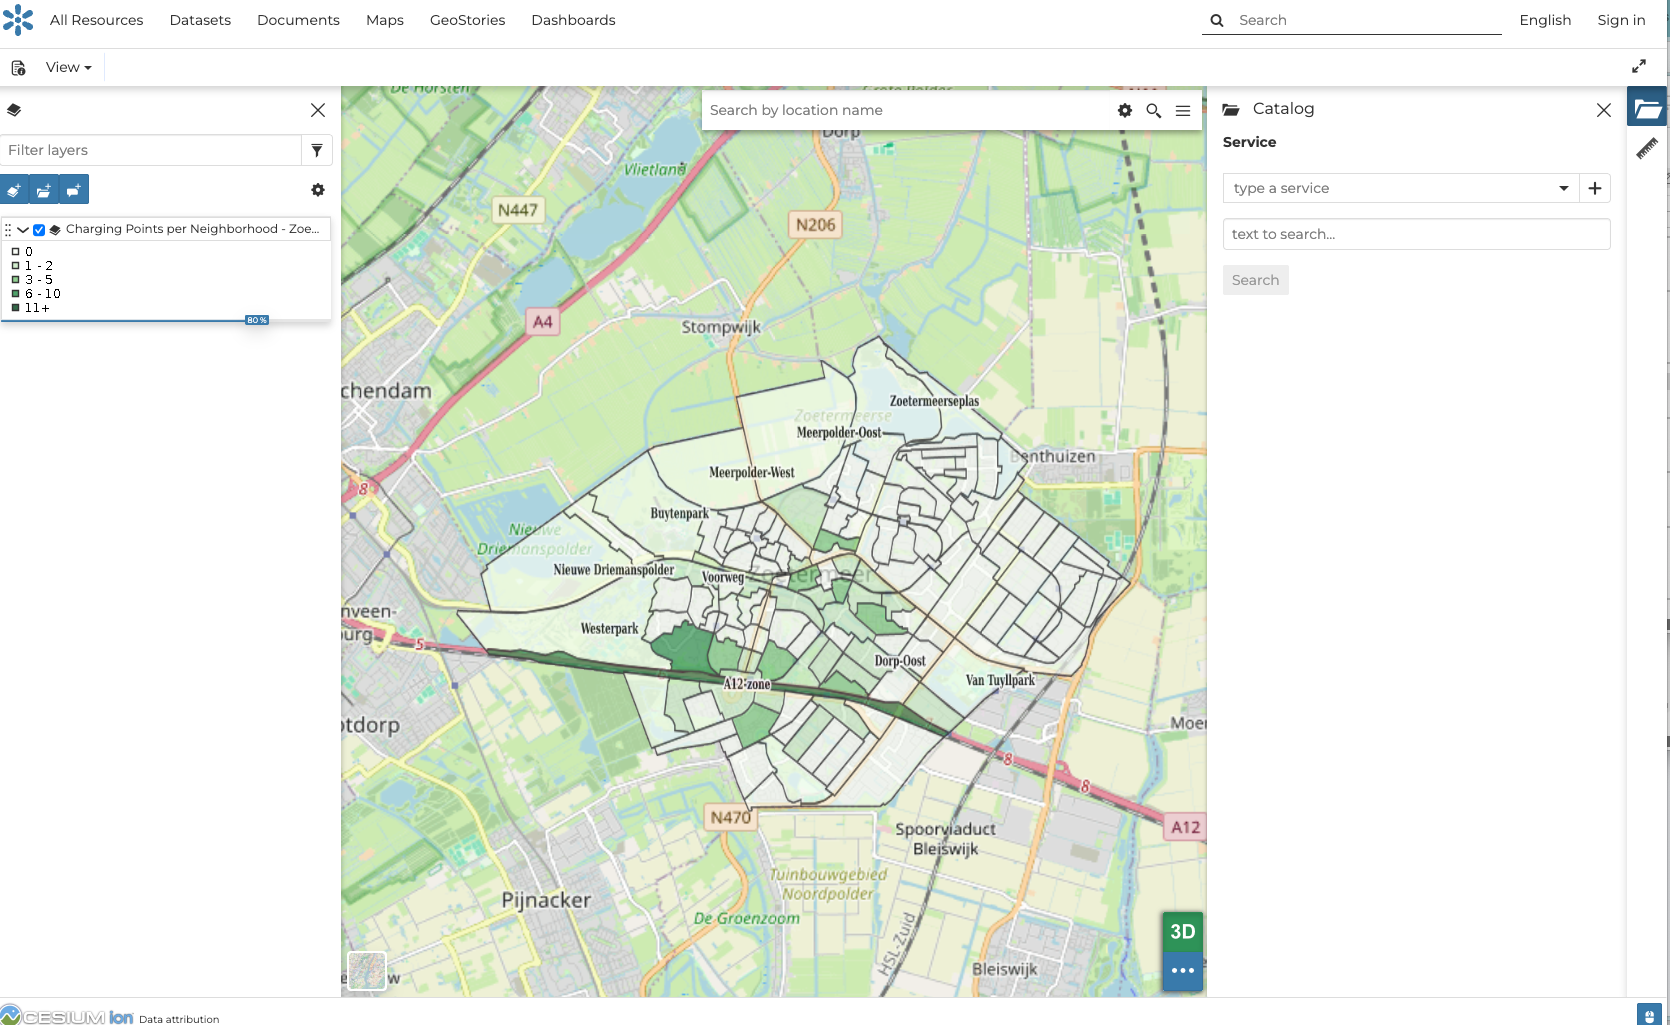Add a new catalog service with plus button
This screenshot has width=1670, height=1025.
click(x=1595, y=188)
